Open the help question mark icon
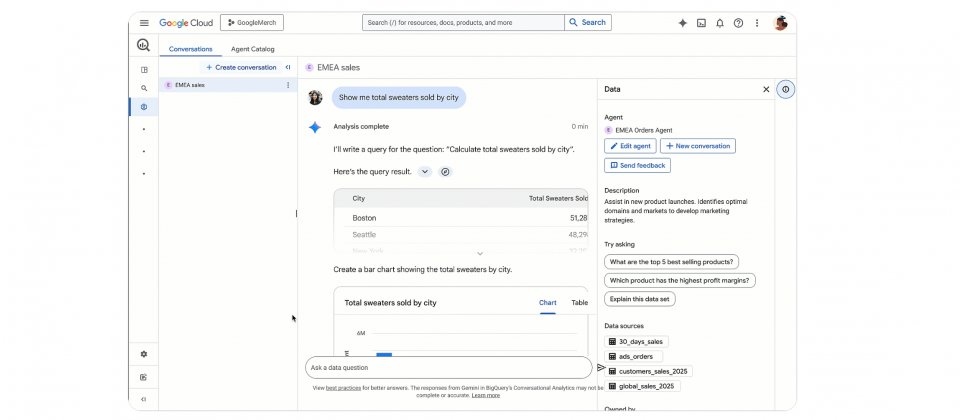 click(x=738, y=22)
